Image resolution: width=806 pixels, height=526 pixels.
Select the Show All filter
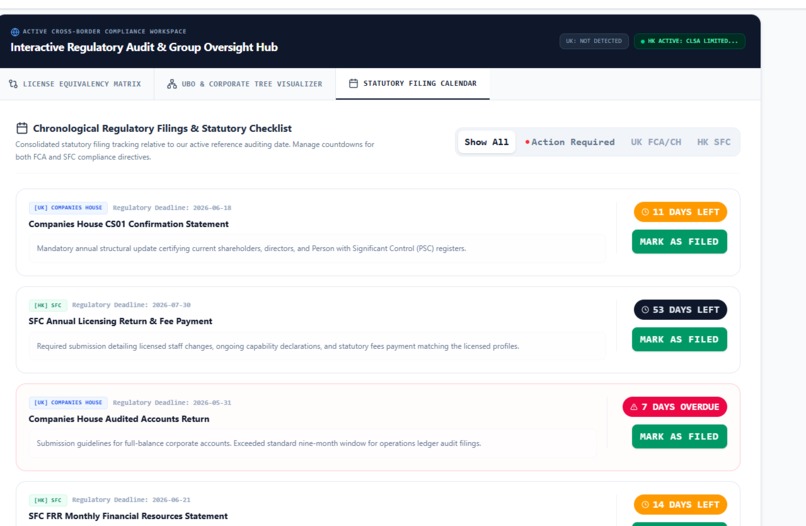(x=486, y=142)
